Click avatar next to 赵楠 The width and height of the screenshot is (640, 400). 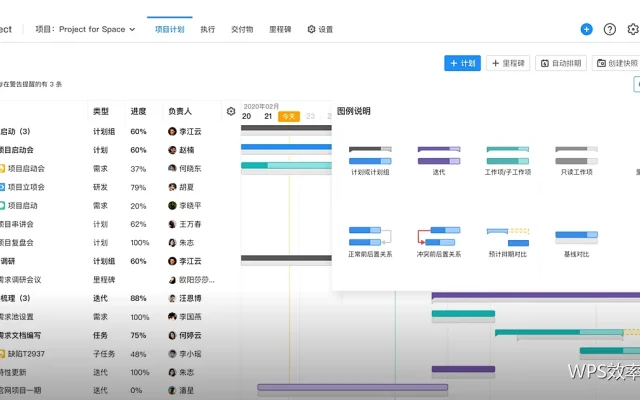[x=172, y=150]
